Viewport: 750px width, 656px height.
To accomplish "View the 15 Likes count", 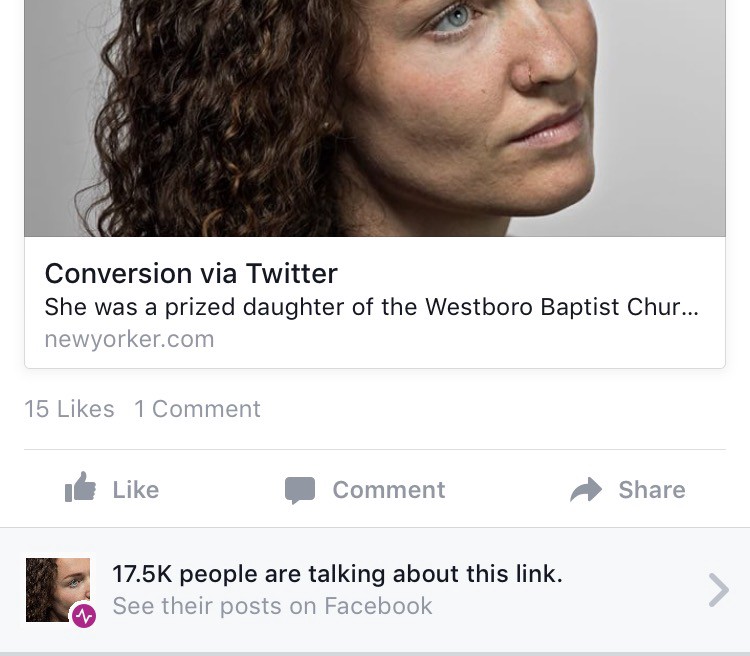I will [69, 409].
